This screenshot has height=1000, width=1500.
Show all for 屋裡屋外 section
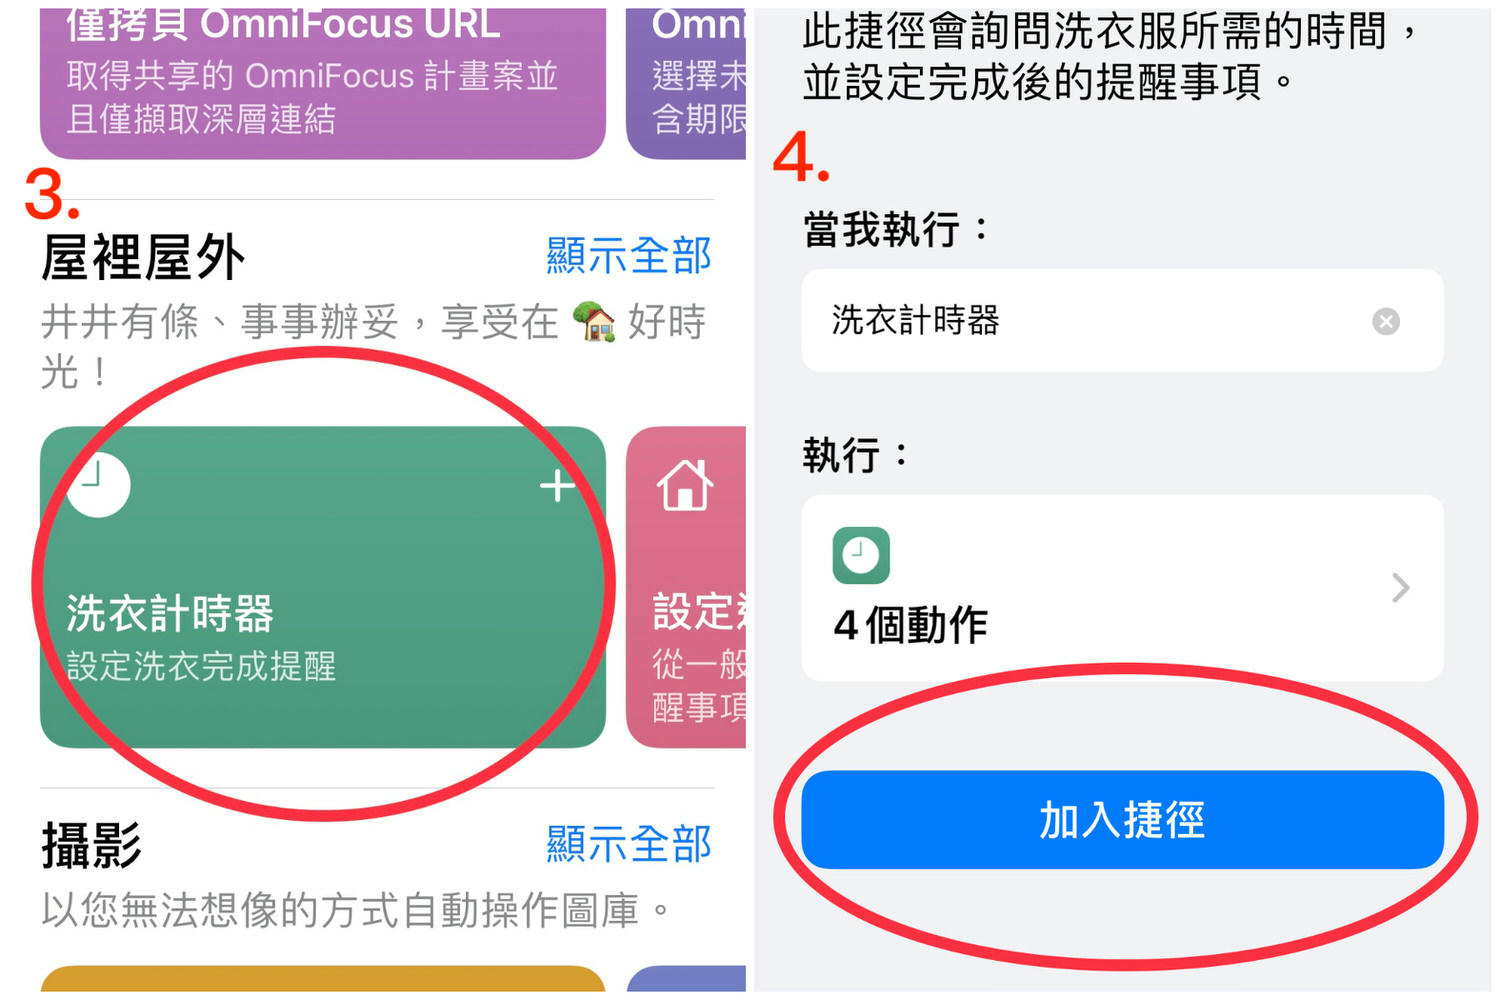pyautogui.click(x=628, y=256)
